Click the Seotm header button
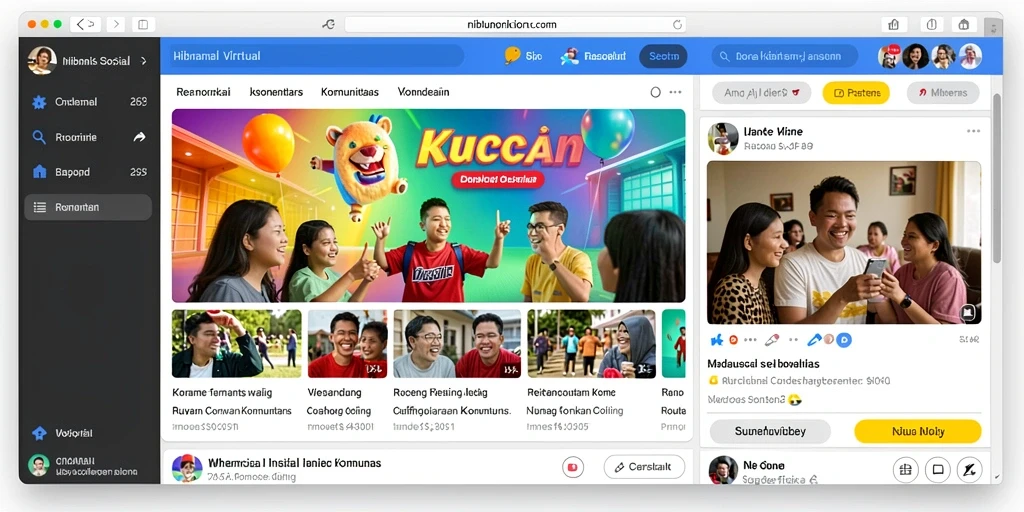The image size is (1024, 512). (x=664, y=56)
